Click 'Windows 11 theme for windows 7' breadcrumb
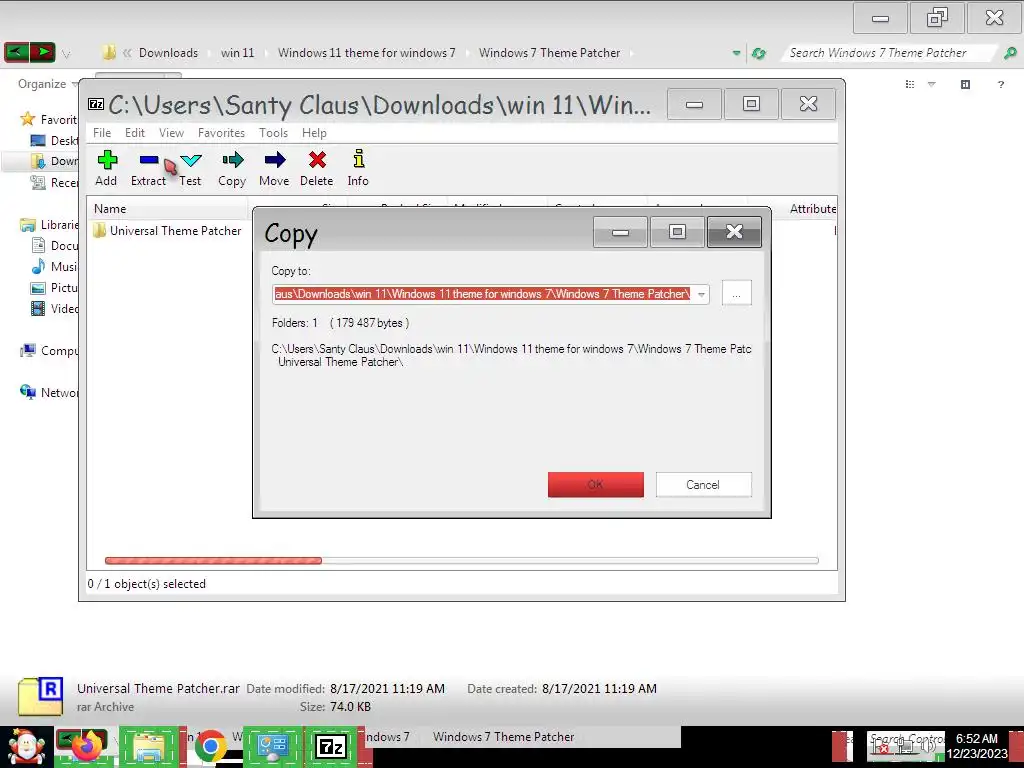The height and width of the screenshot is (768, 1024). 366,53
